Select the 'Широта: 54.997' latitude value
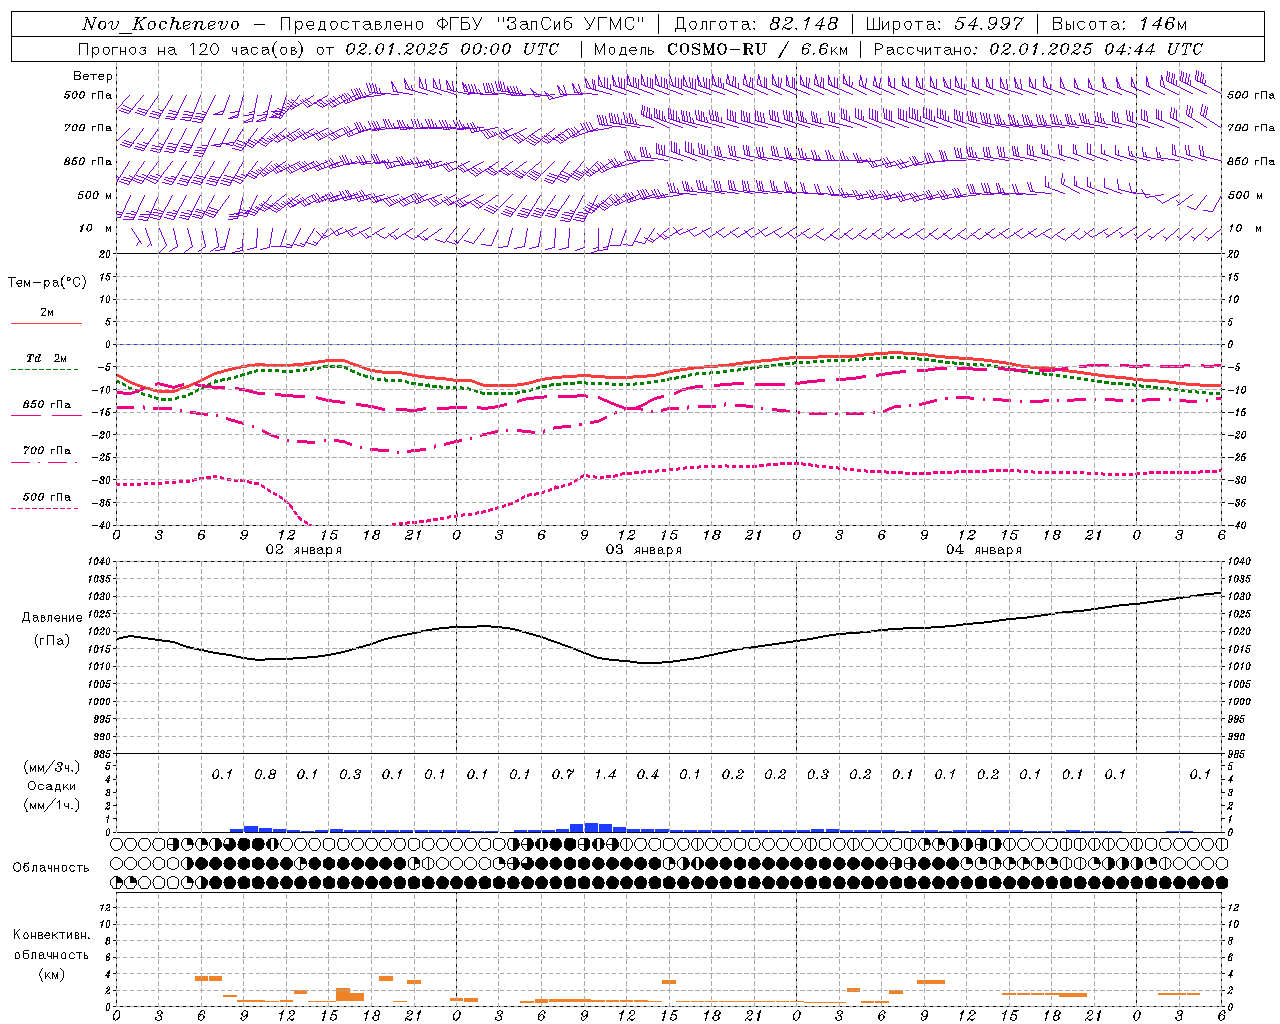The width and height of the screenshot is (1280, 1024). click(x=944, y=24)
